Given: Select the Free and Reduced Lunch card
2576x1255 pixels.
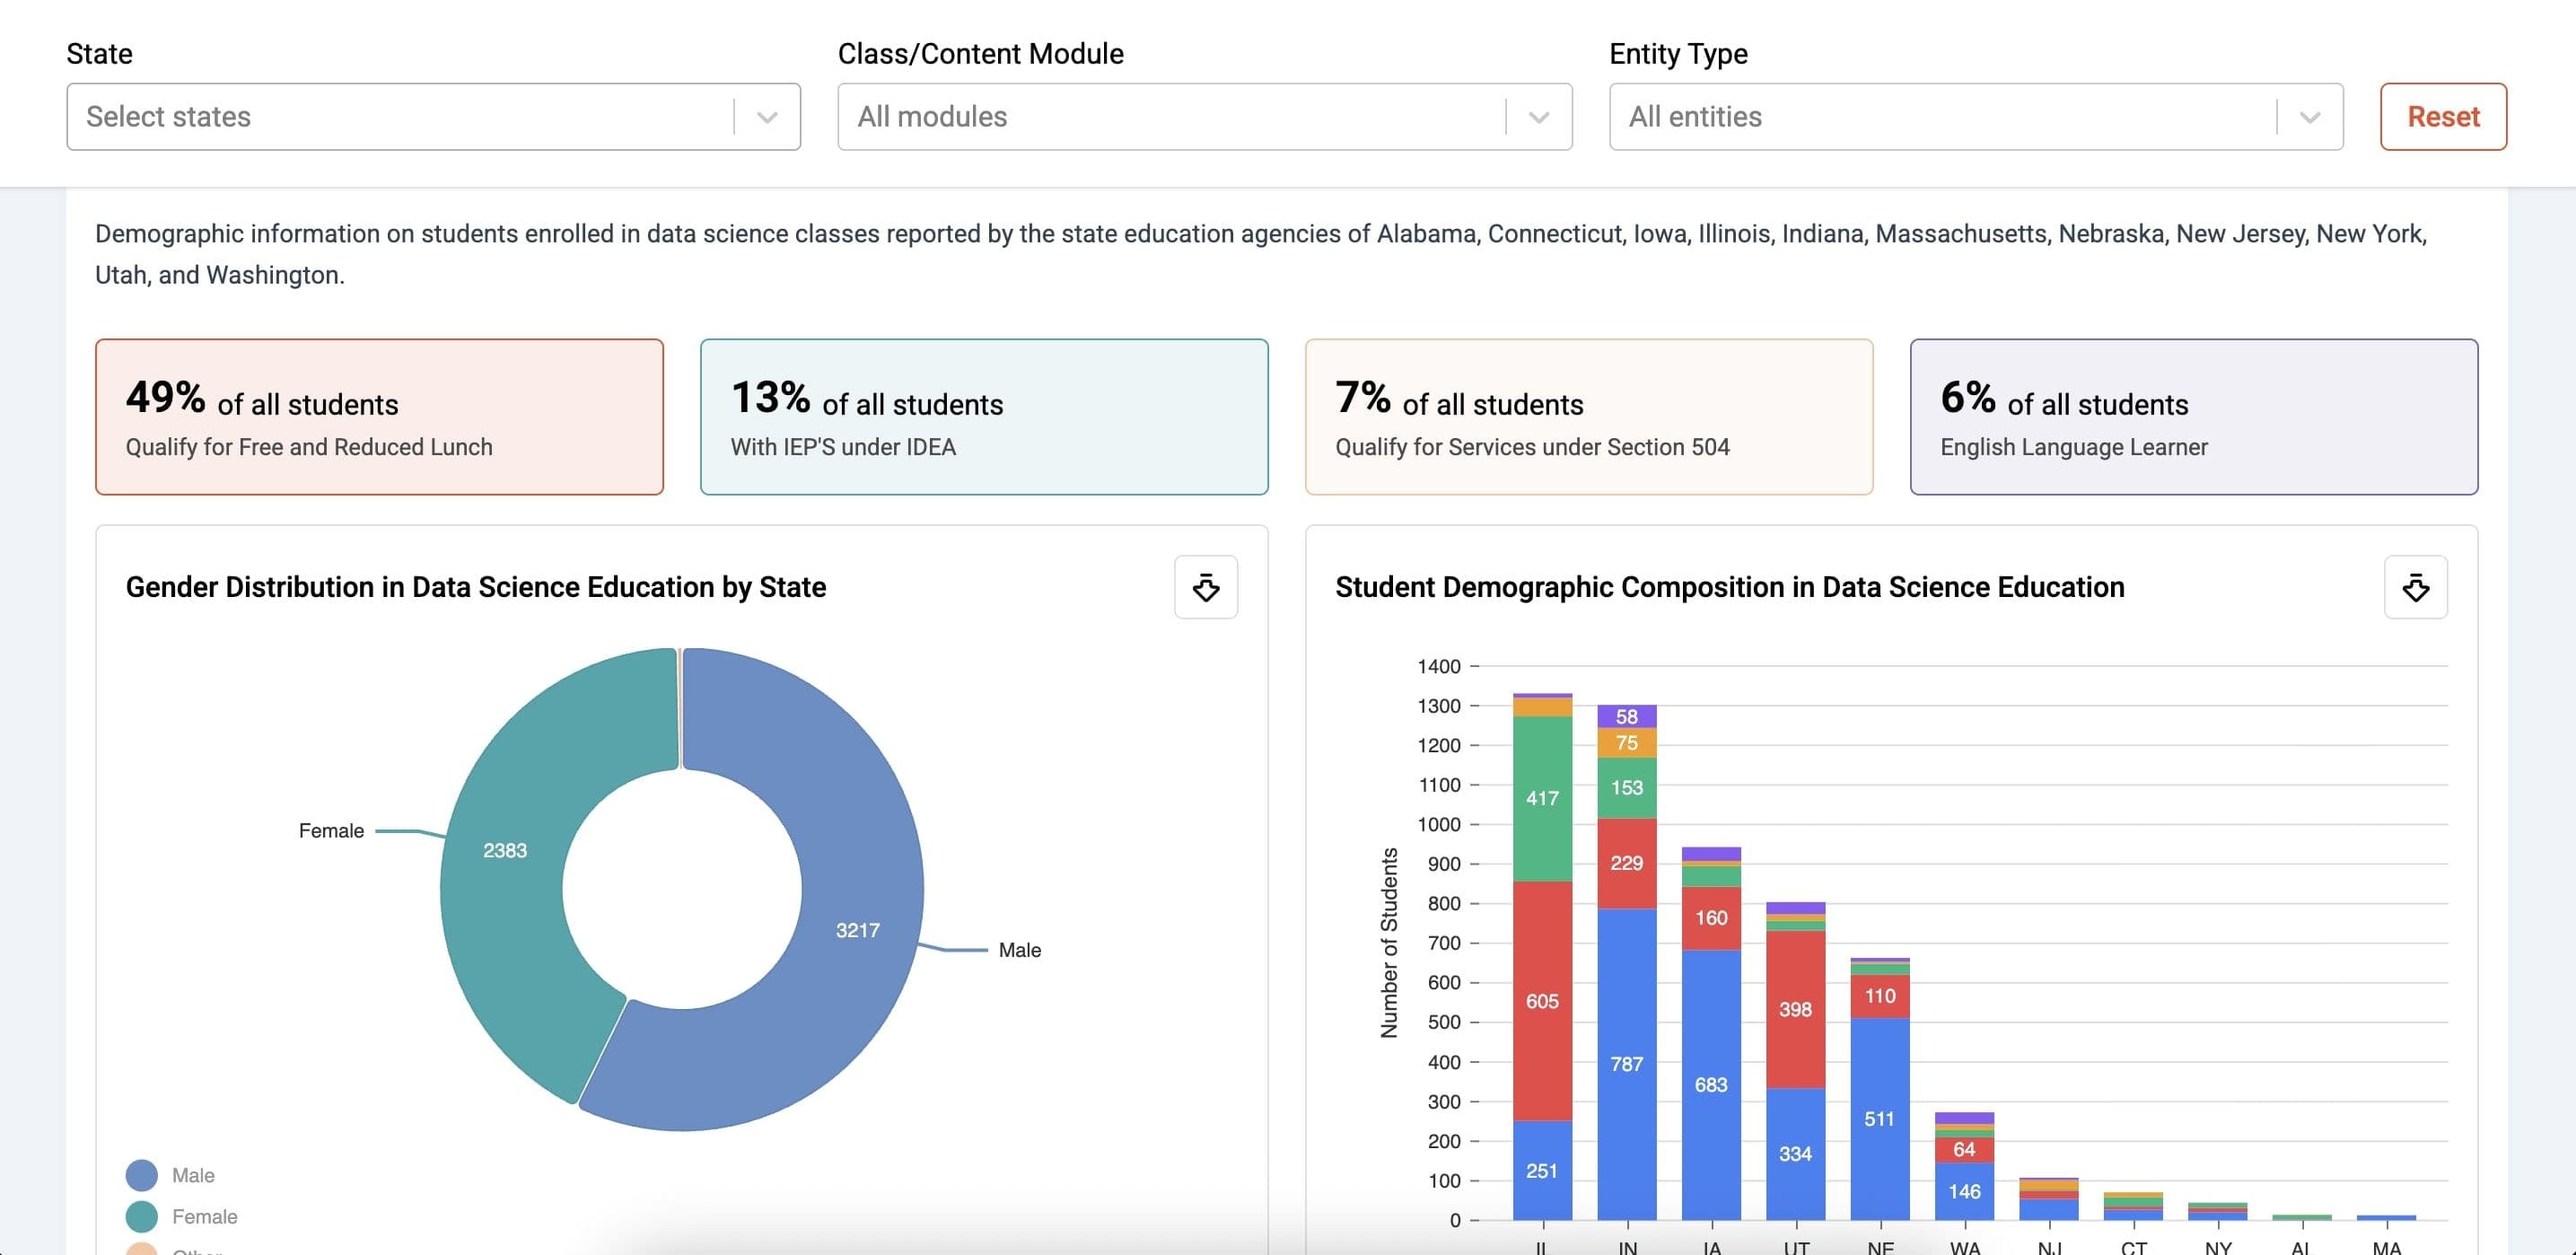Looking at the screenshot, I should point(379,417).
